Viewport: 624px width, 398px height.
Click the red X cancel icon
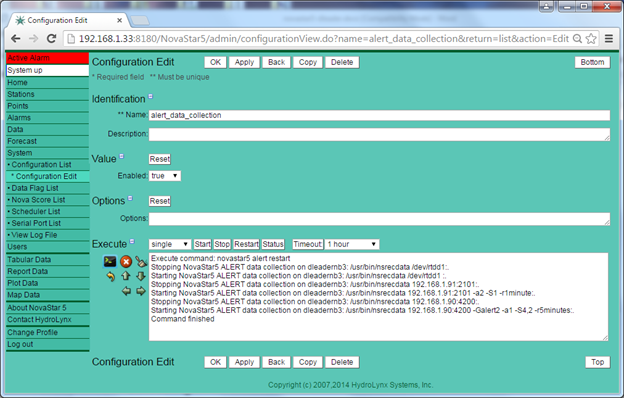coord(126,261)
